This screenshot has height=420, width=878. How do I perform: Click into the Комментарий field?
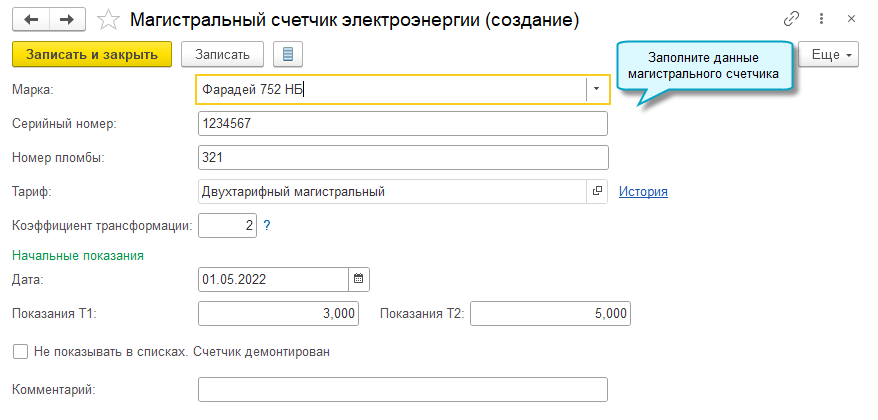[403, 389]
